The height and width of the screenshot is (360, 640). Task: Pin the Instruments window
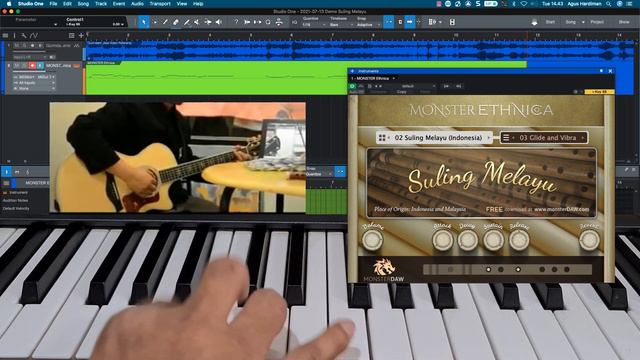click(601, 71)
